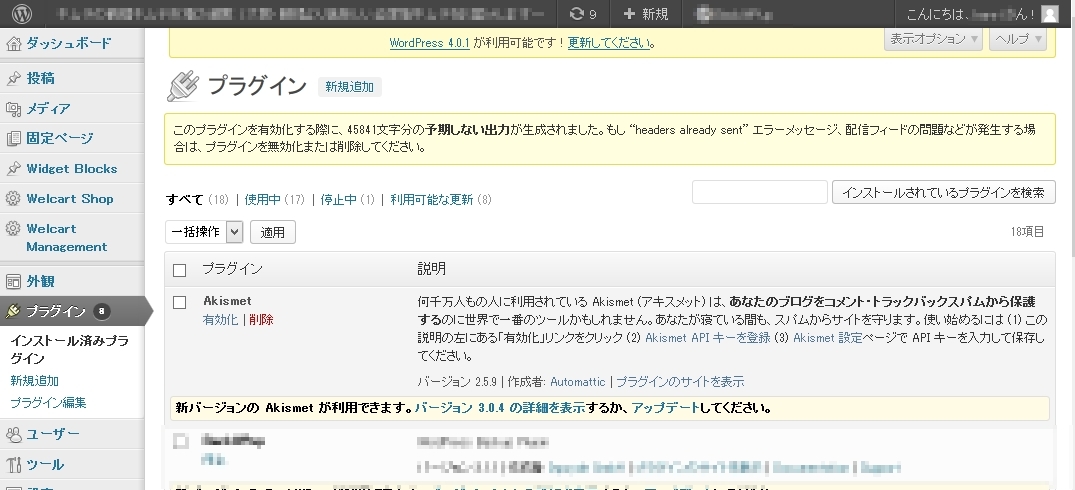Click the ツール tools icon

[13, 465]
